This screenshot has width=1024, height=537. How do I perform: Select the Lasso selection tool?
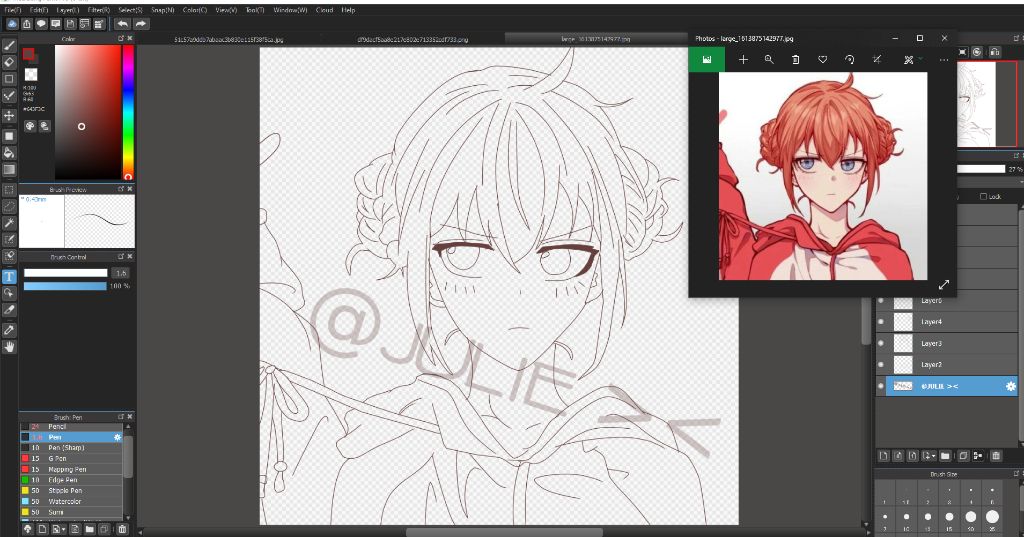(9, 206)
